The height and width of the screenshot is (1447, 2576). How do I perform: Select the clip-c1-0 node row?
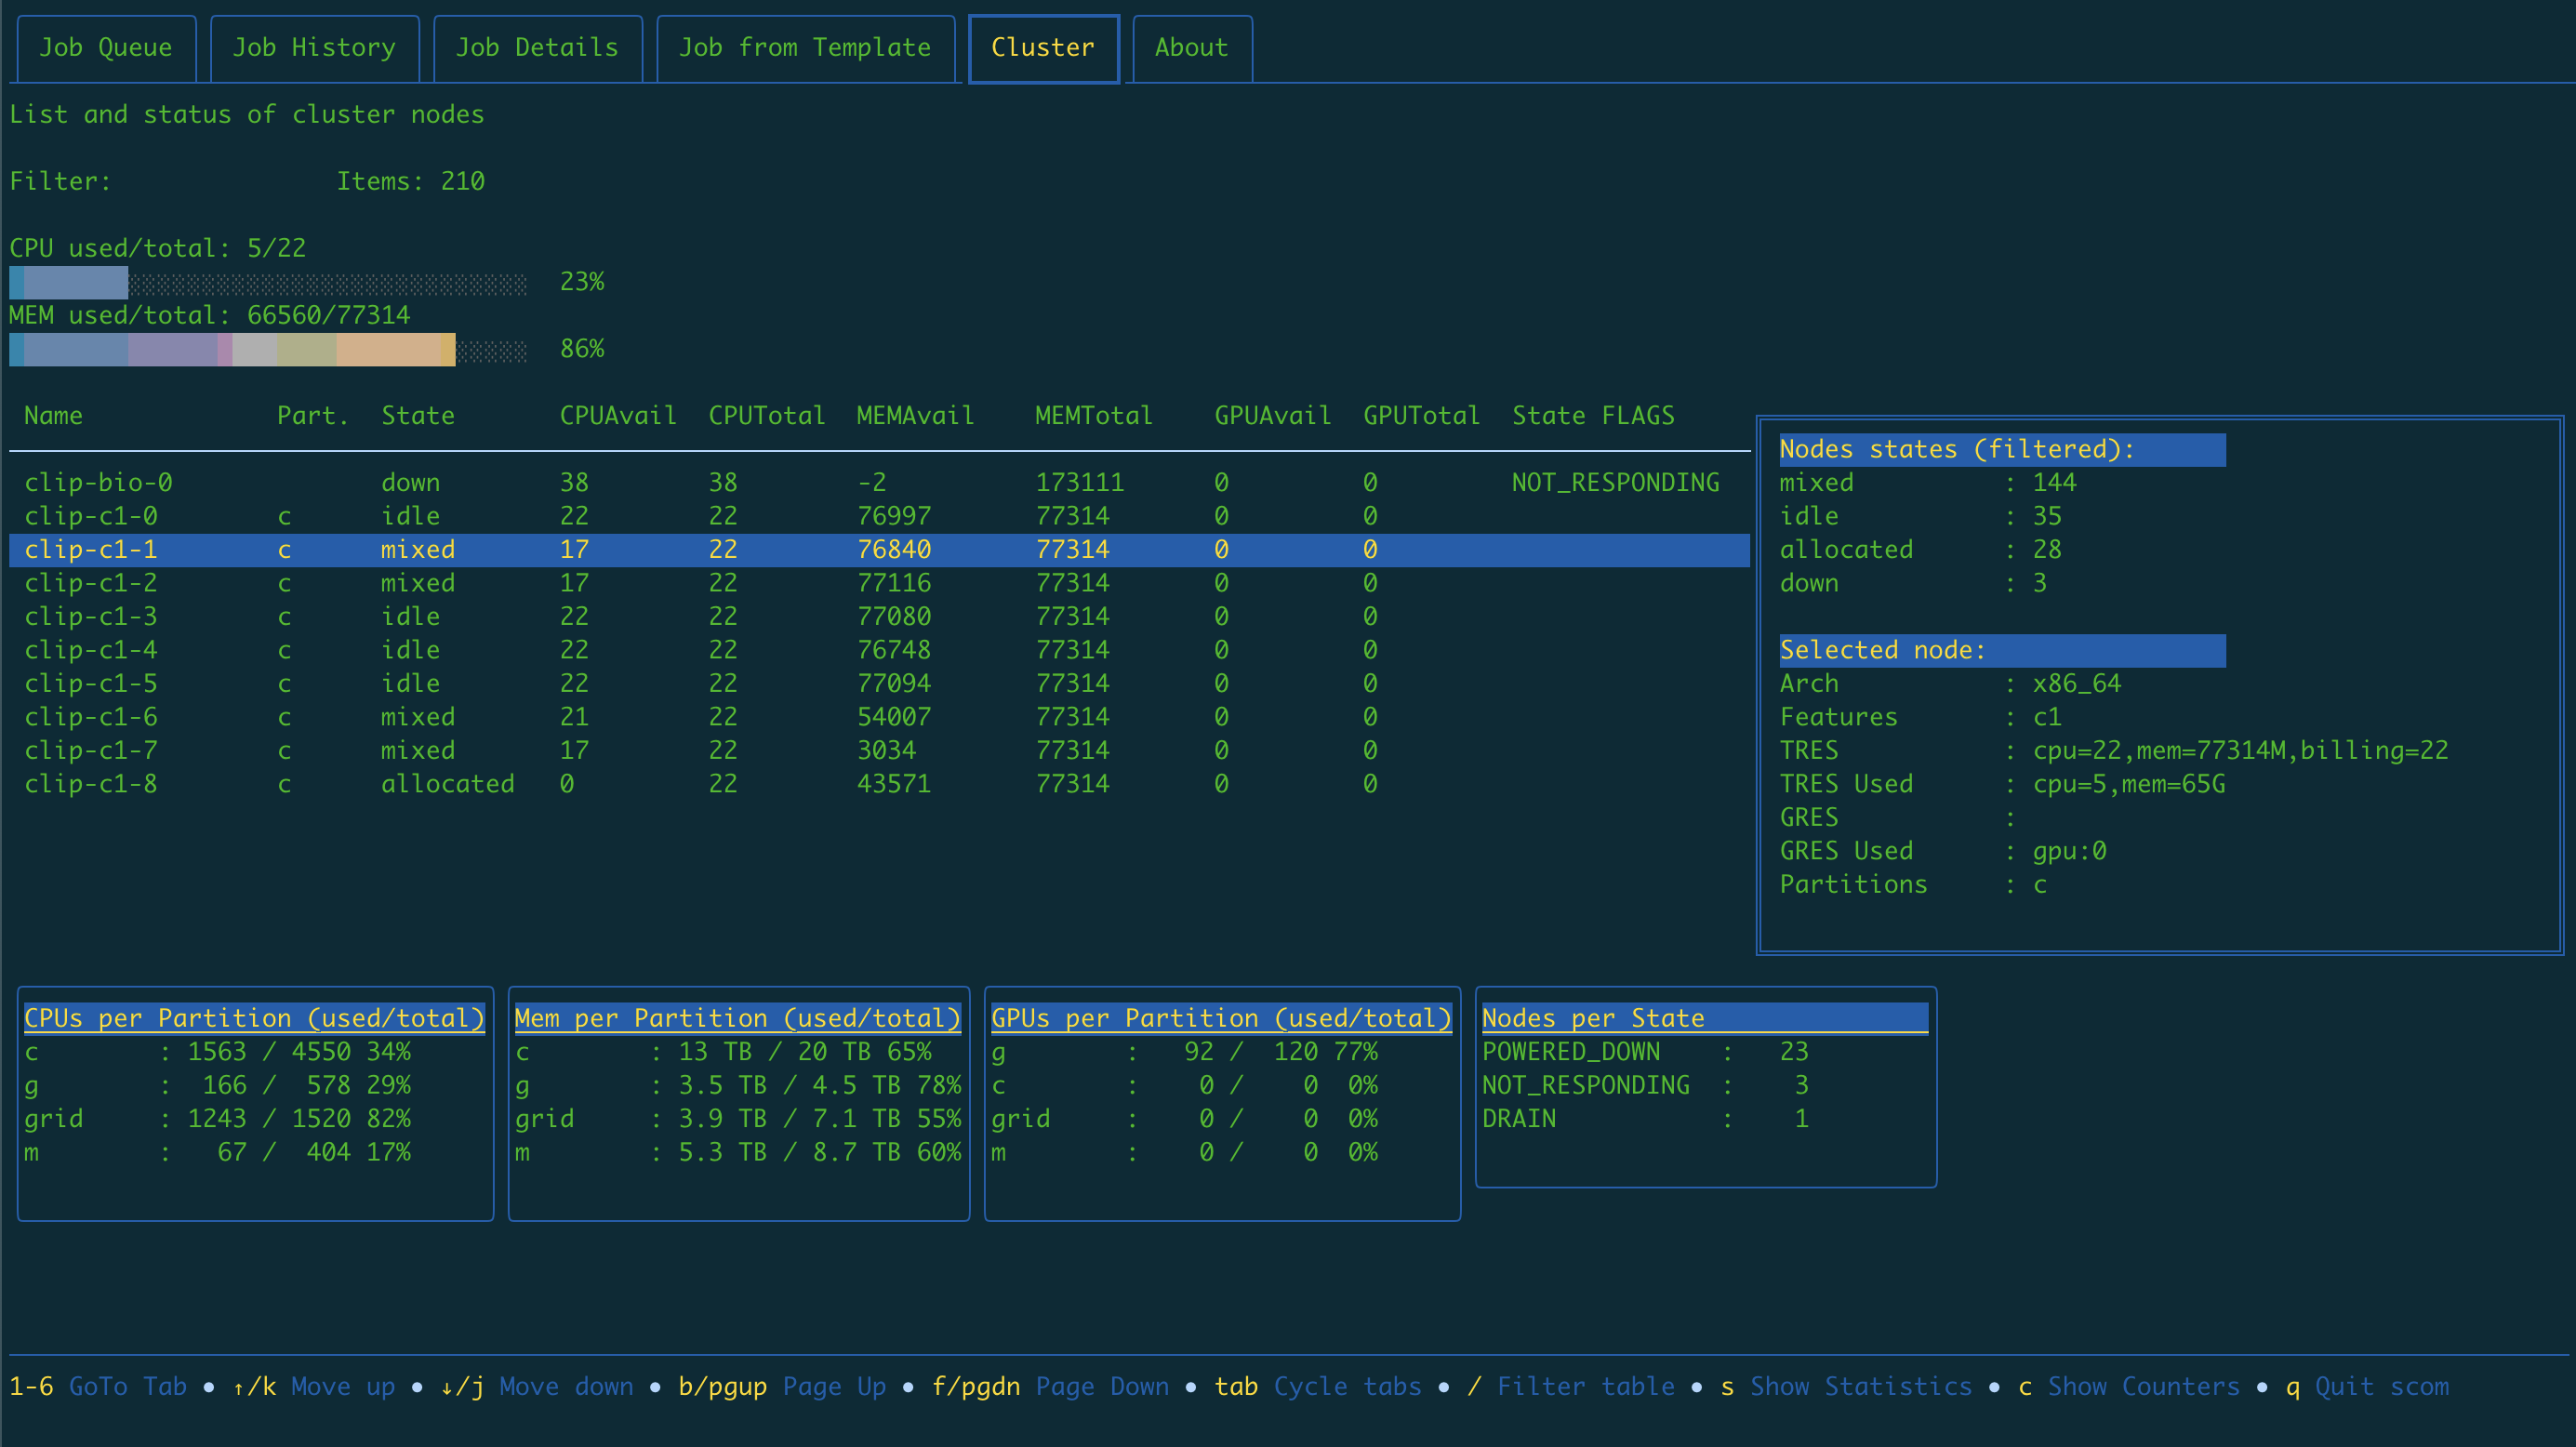tap(90, 516)
